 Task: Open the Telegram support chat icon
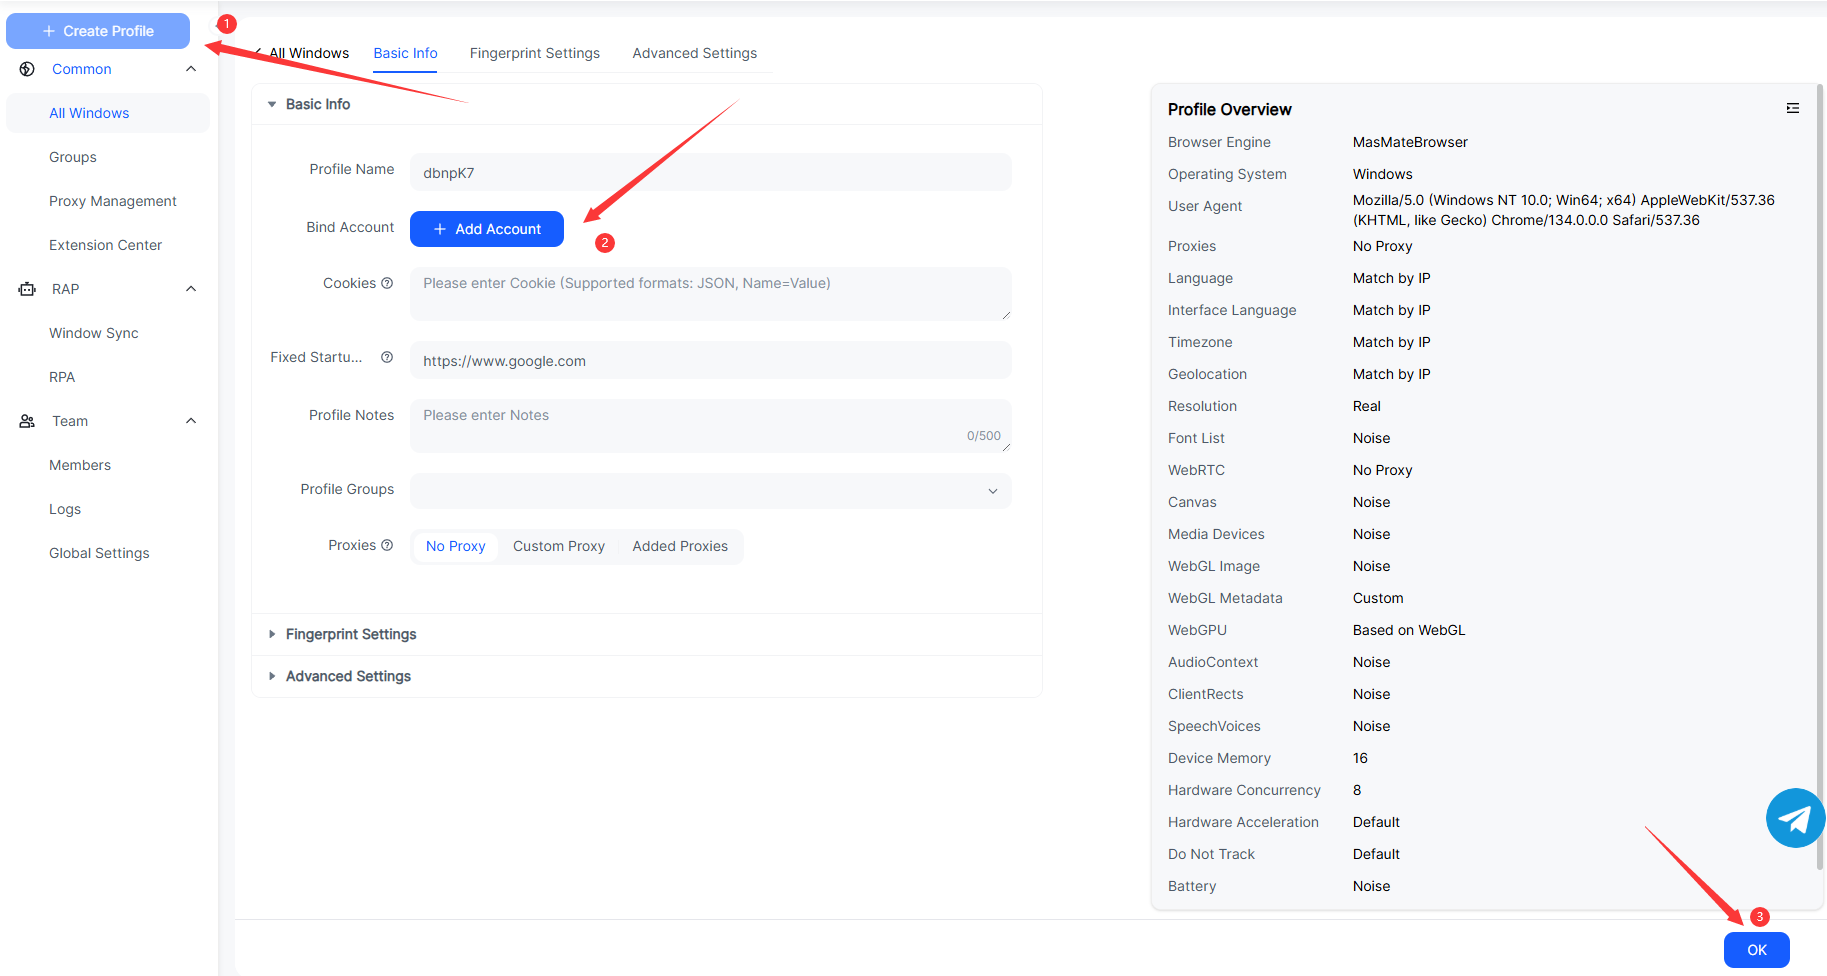click(x=1795, y=818)
